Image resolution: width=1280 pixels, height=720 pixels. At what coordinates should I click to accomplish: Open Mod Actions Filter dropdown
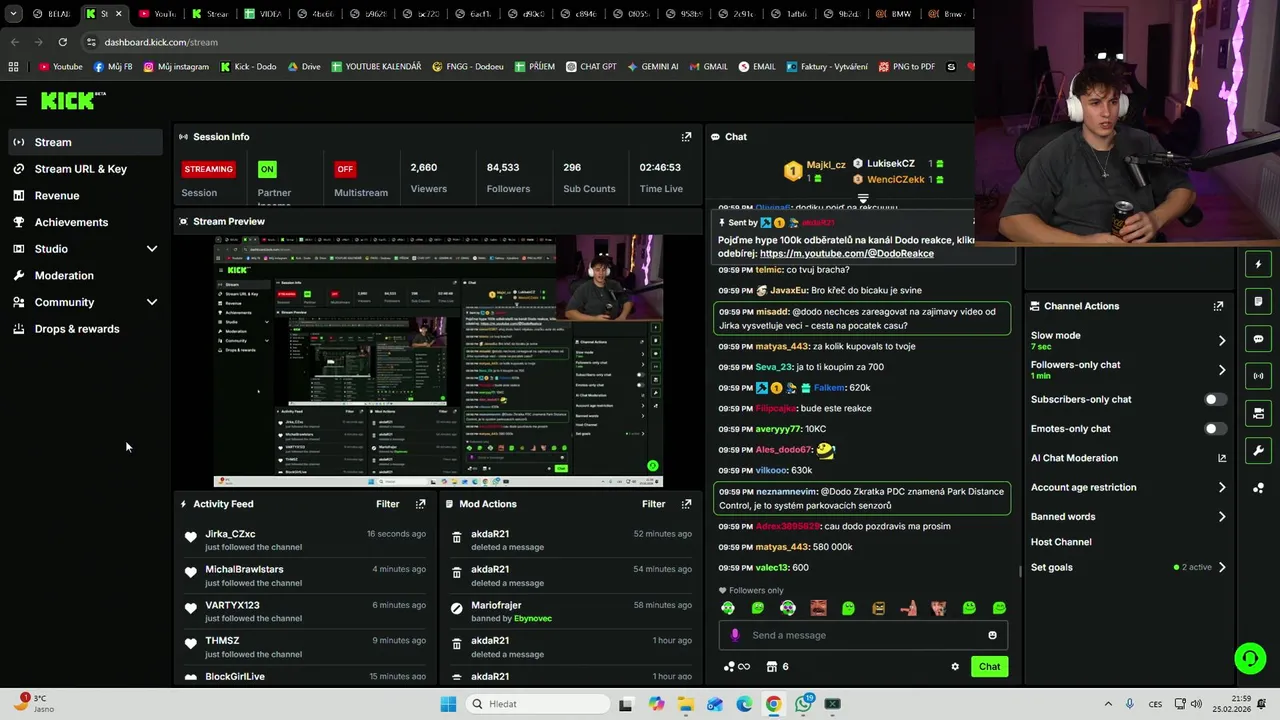tap(653, 504)
